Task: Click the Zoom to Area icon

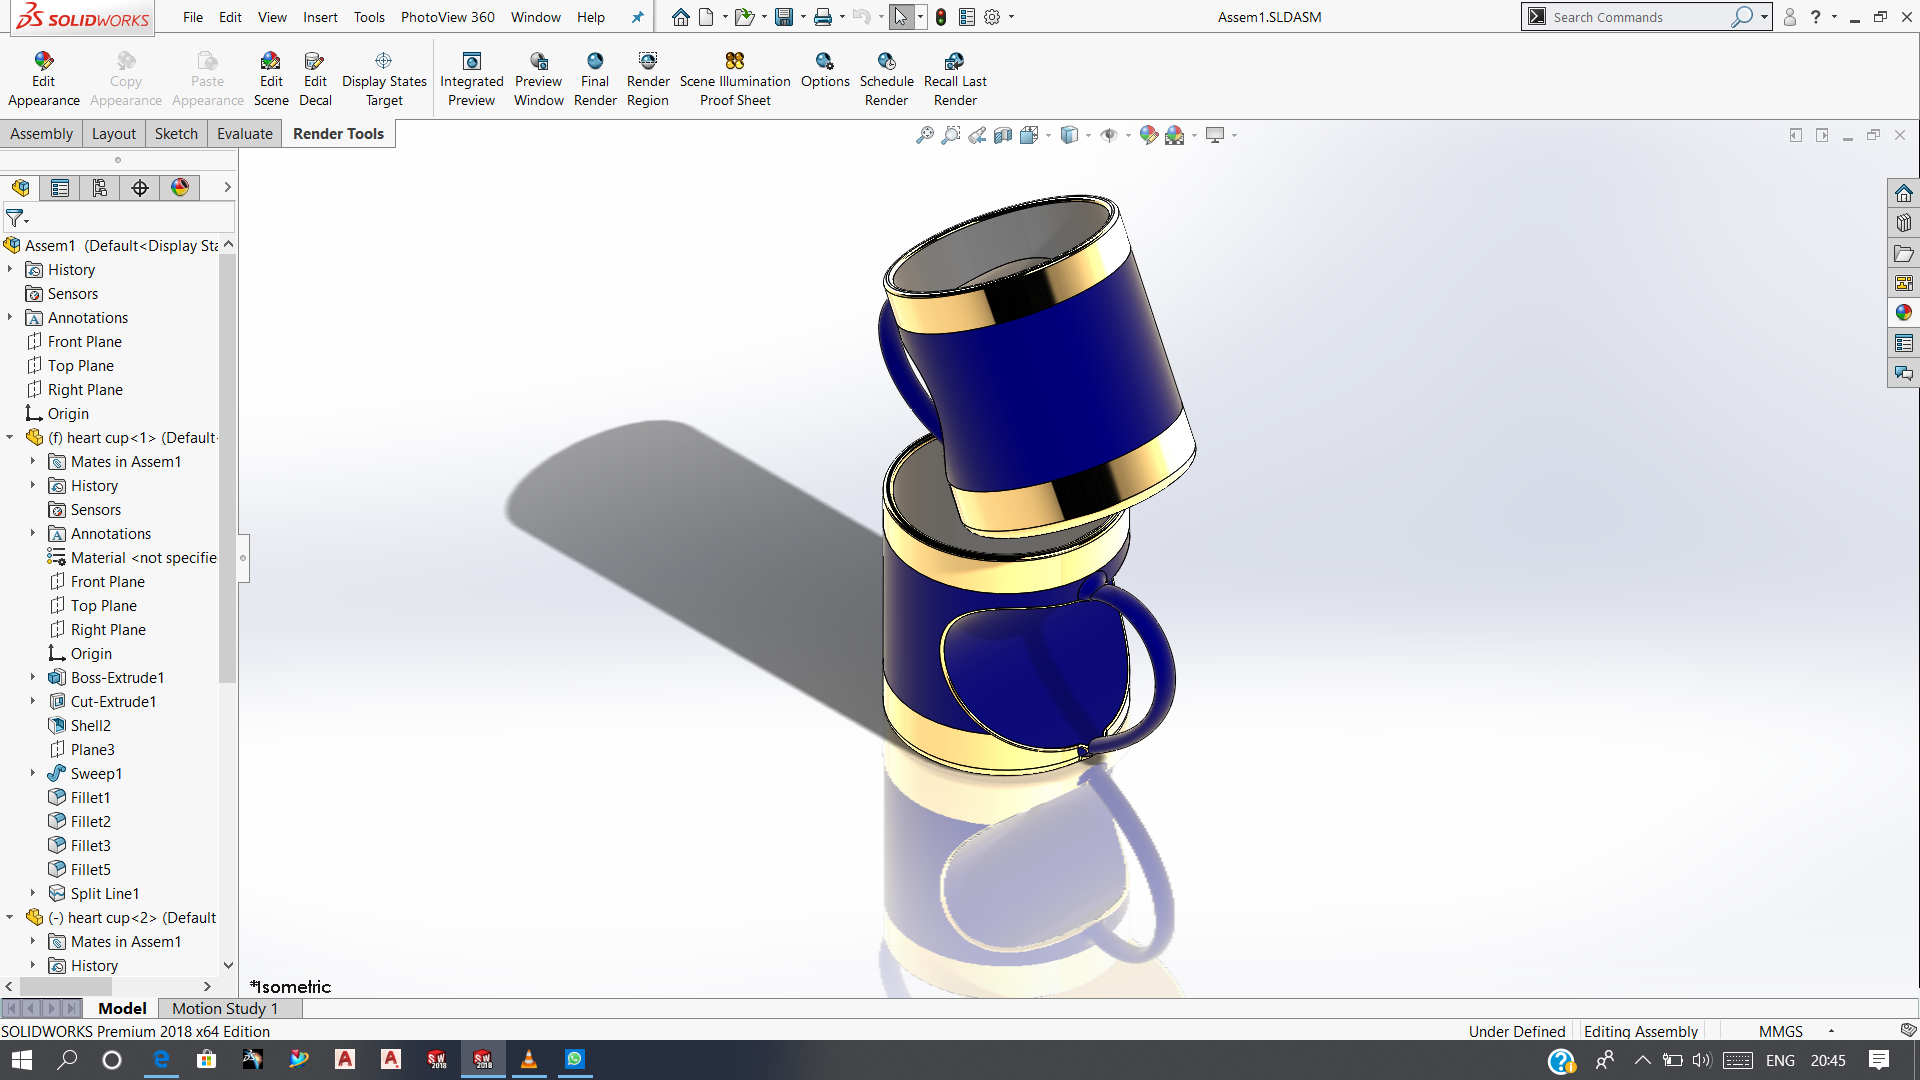Action: 951,135
